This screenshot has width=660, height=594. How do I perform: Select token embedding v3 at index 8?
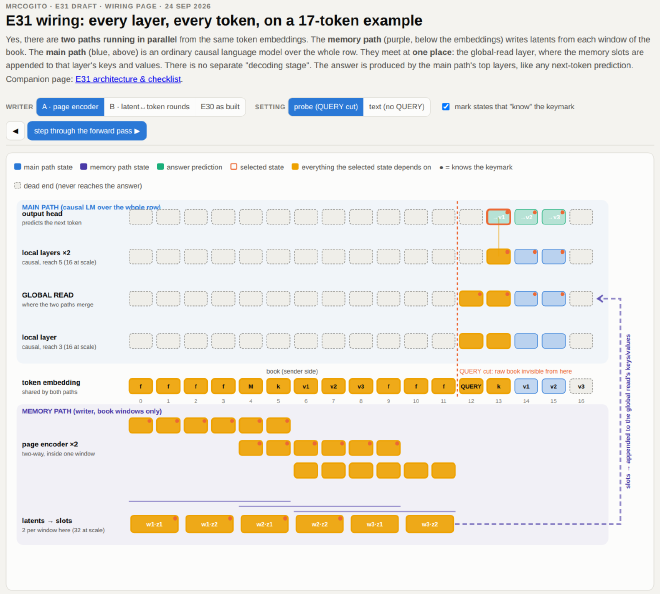pos(361,386)
